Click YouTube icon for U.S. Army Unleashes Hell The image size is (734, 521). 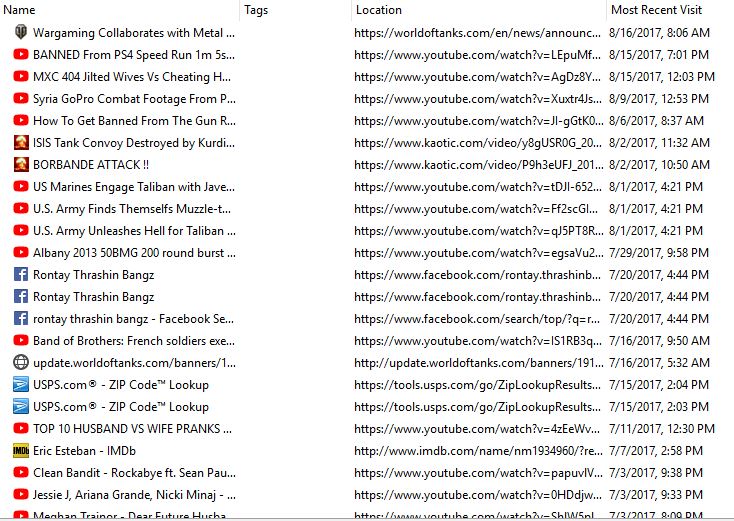[21, 230]
